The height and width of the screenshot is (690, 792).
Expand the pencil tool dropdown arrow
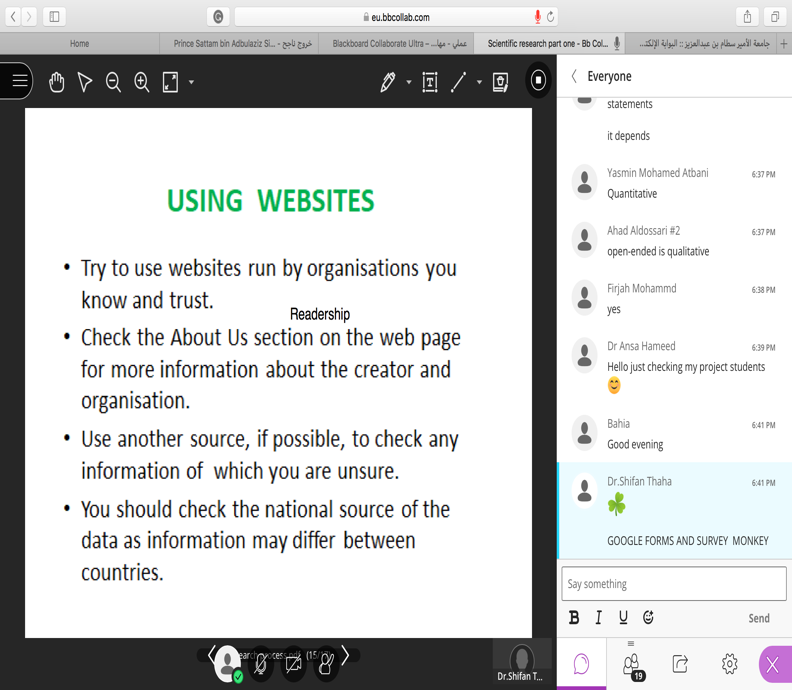409,82
